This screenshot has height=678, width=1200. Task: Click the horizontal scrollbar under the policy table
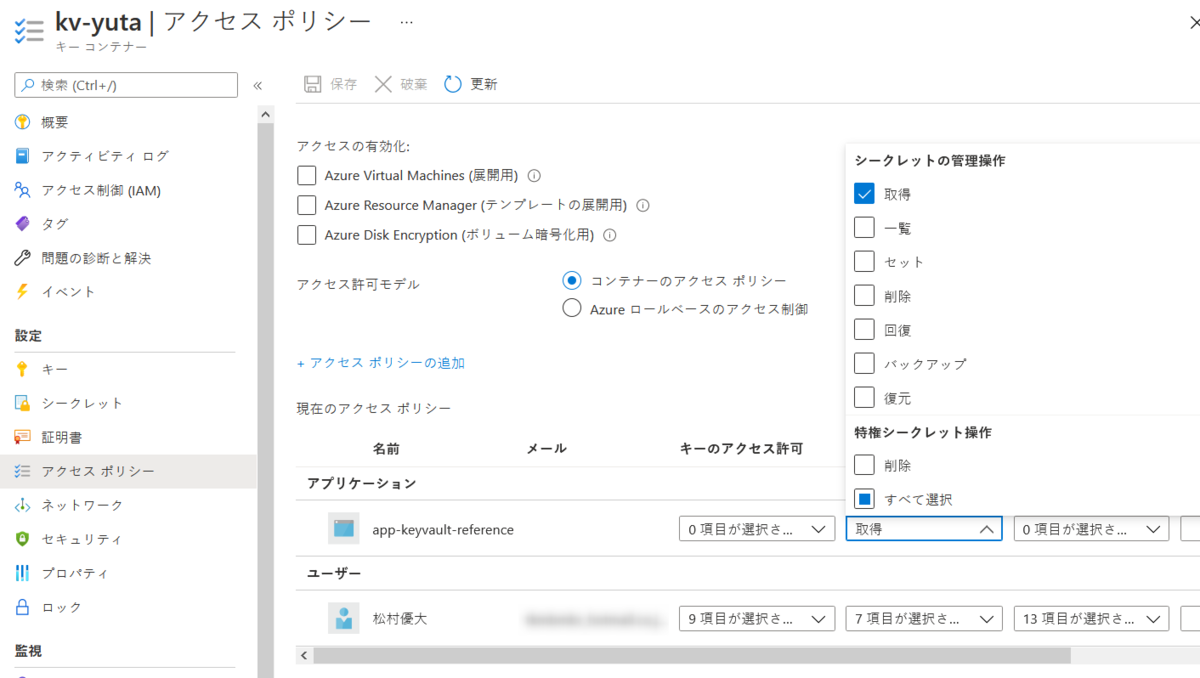point(691,656)
